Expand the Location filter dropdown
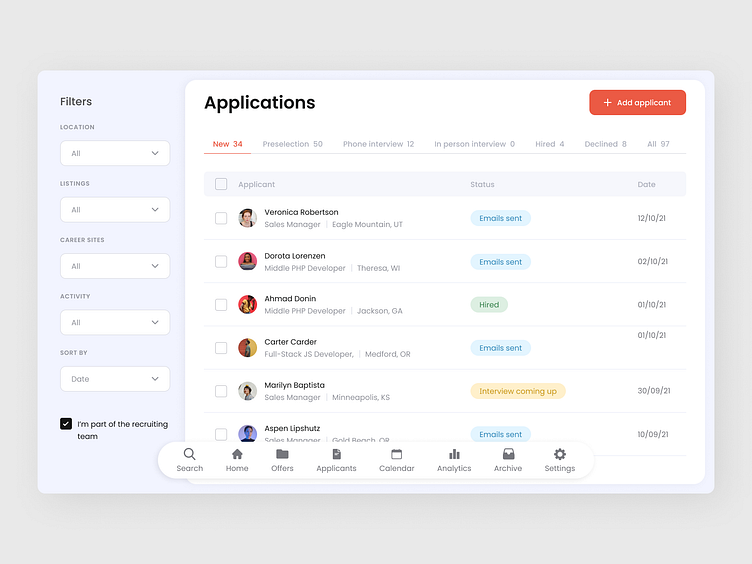The width and height of the screenshot is (752, 564). [x=115, y=153]
